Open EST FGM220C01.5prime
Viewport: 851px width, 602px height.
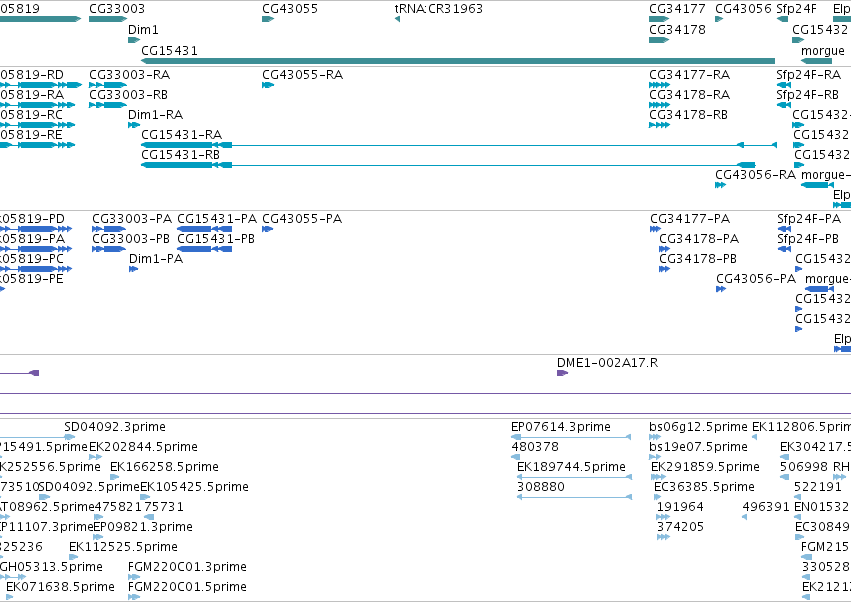[187, 587]
